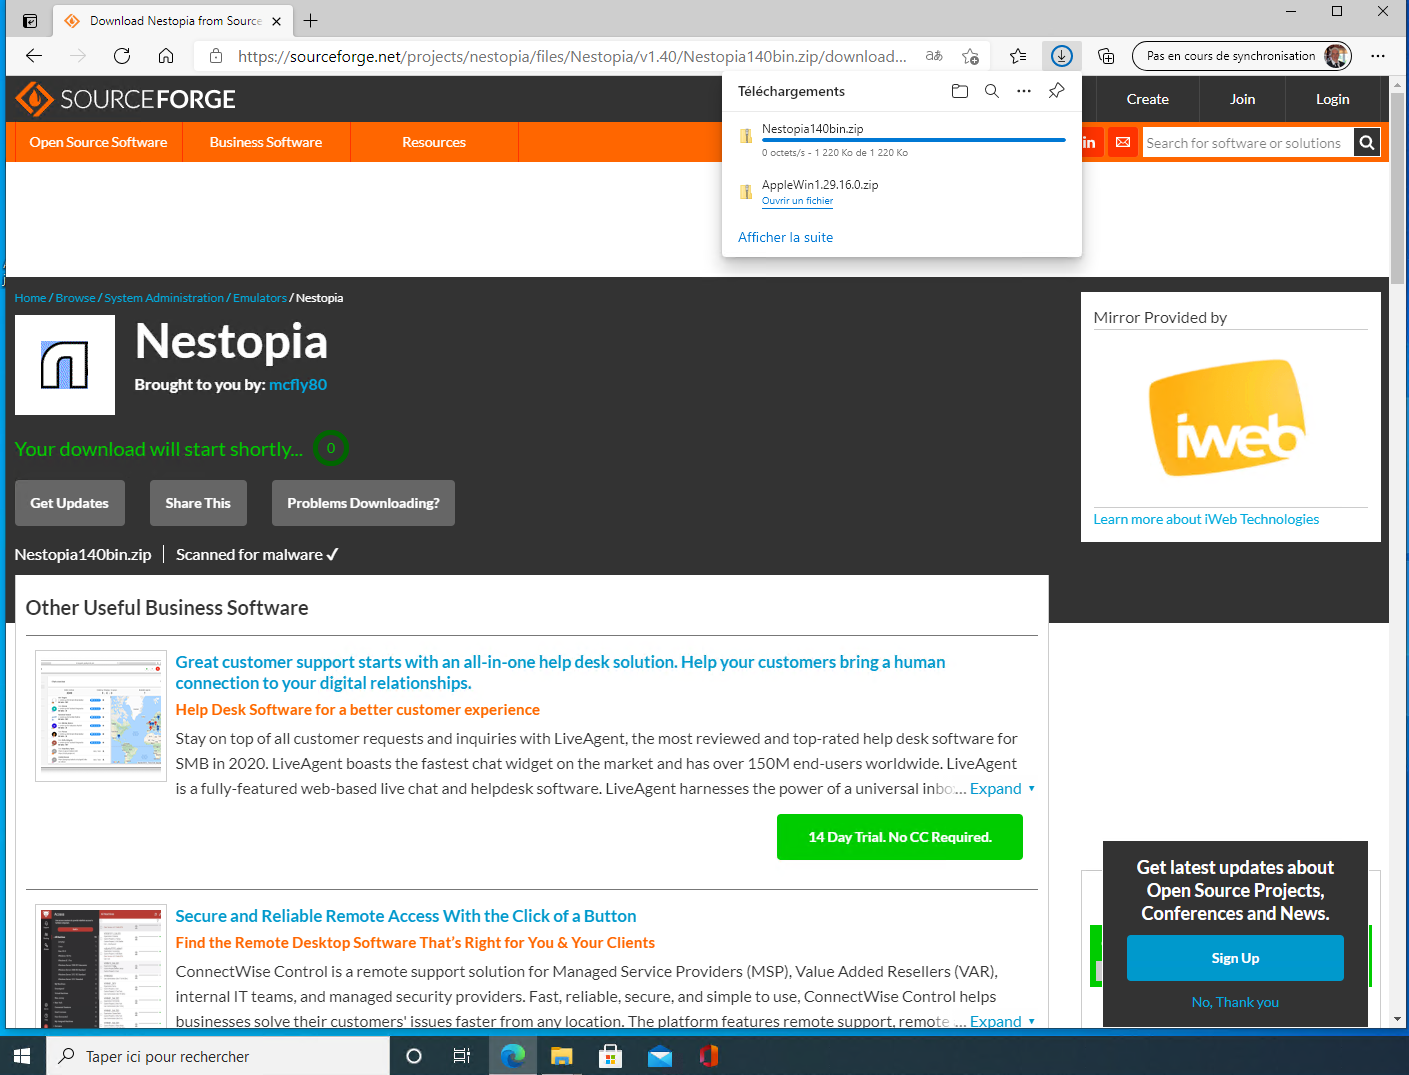This screenshot has width=1409, height=1075.
Task: Open the profile sync status button
Action: pos(1241,56)
